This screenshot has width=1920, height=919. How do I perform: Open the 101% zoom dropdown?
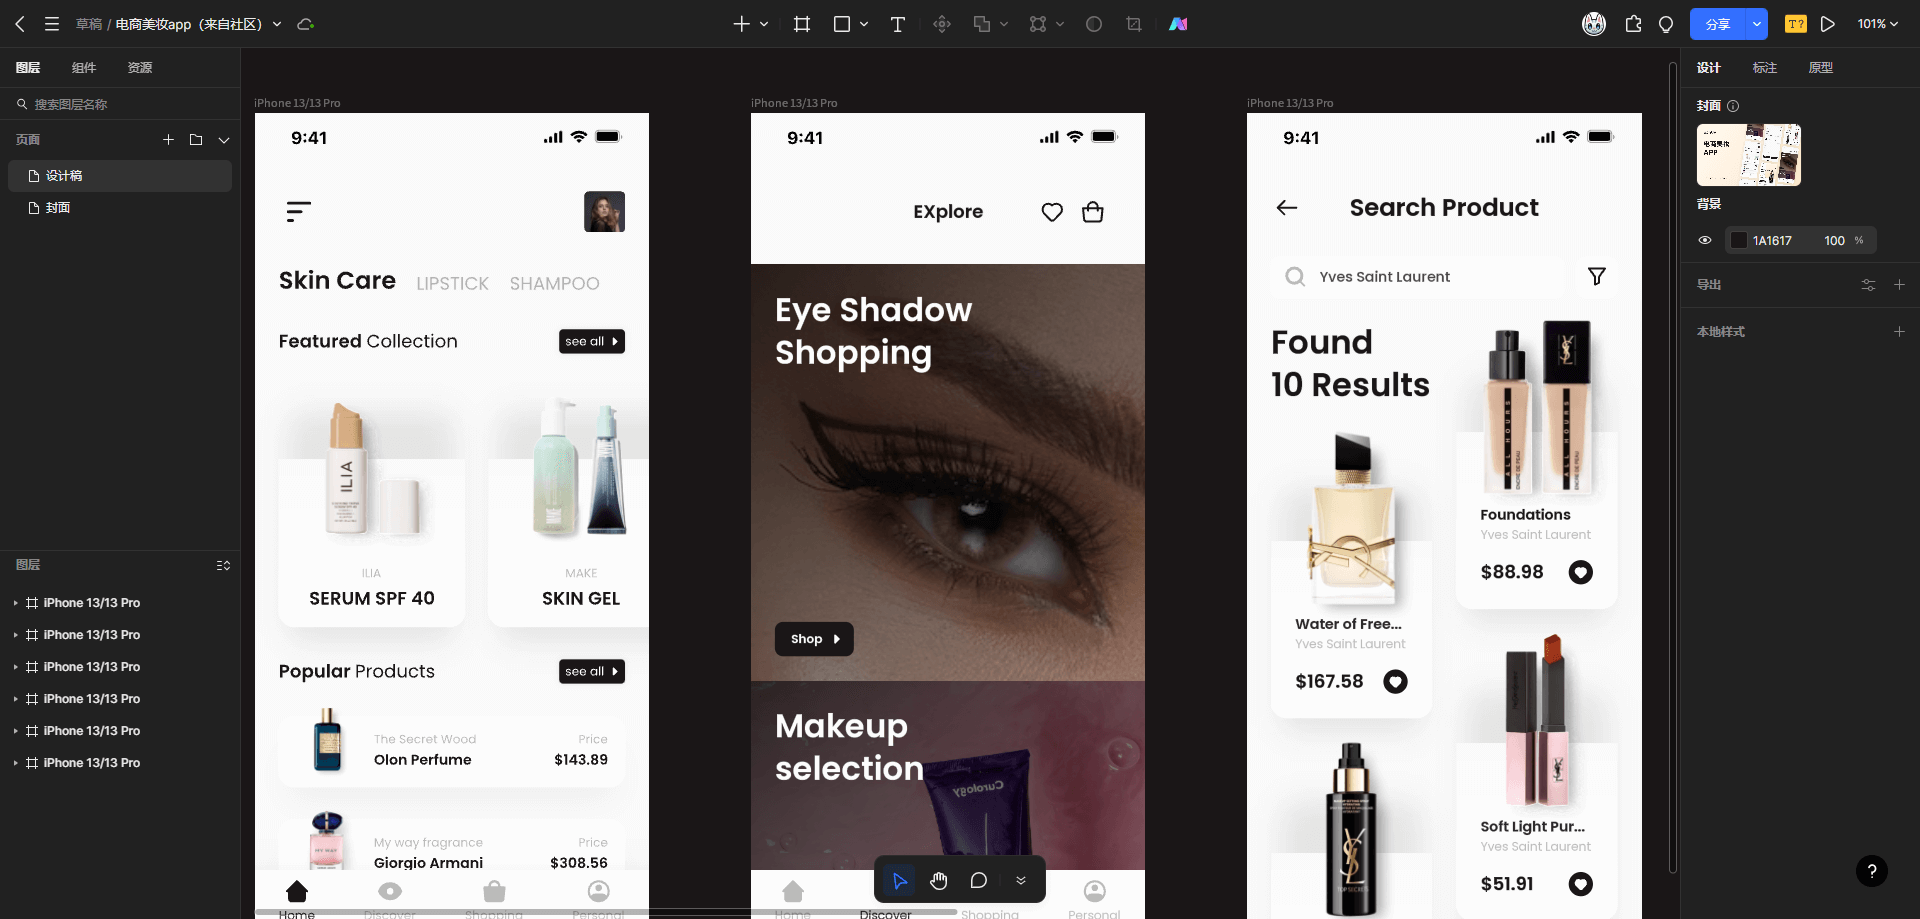point(1878,24)
